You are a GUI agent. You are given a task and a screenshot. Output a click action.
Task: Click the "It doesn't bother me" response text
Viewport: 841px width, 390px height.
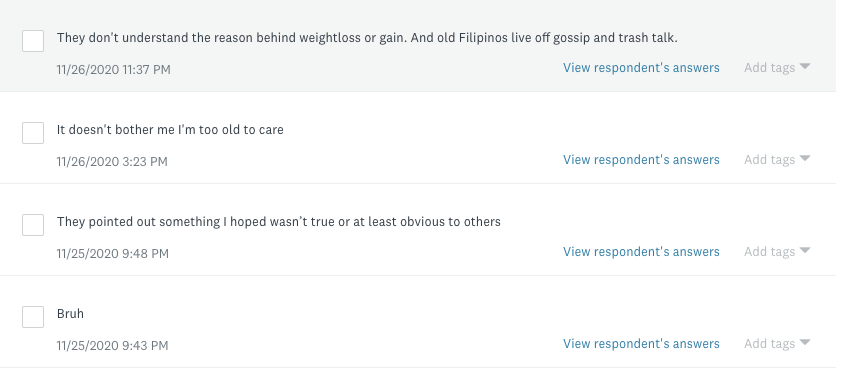coord(170,130)
